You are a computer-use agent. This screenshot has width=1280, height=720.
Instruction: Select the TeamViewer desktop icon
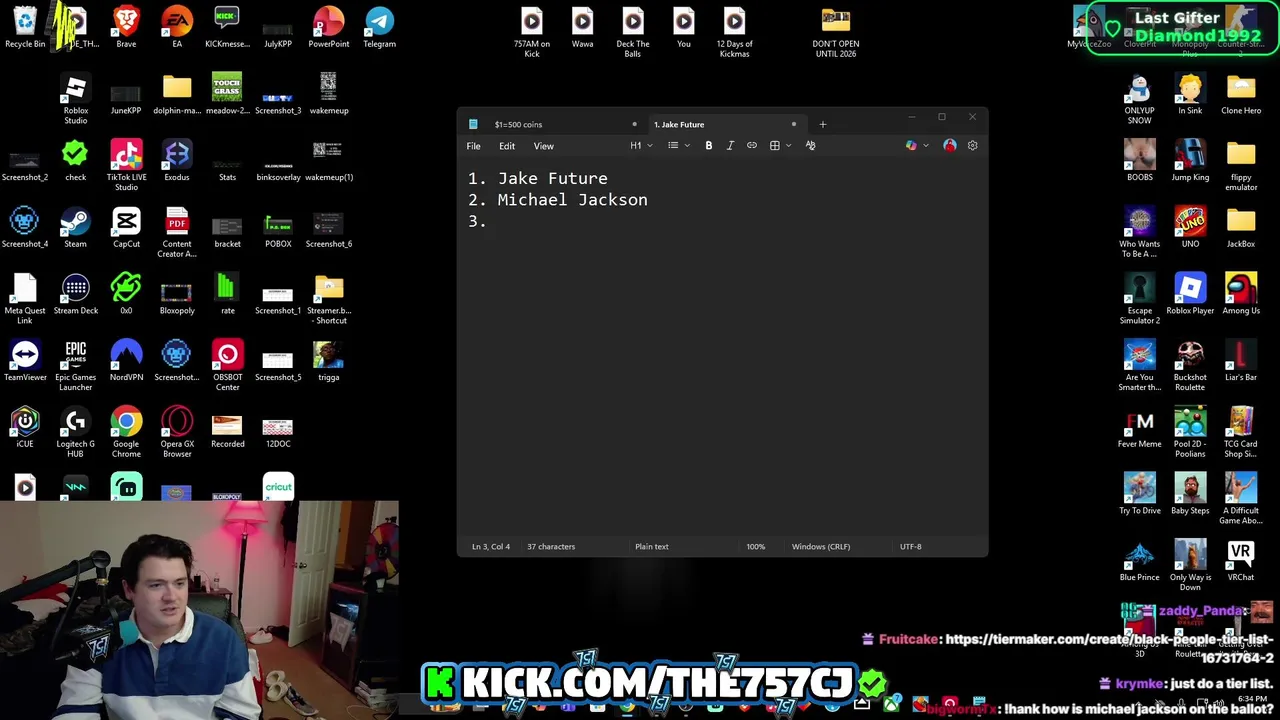pos(25,361)
